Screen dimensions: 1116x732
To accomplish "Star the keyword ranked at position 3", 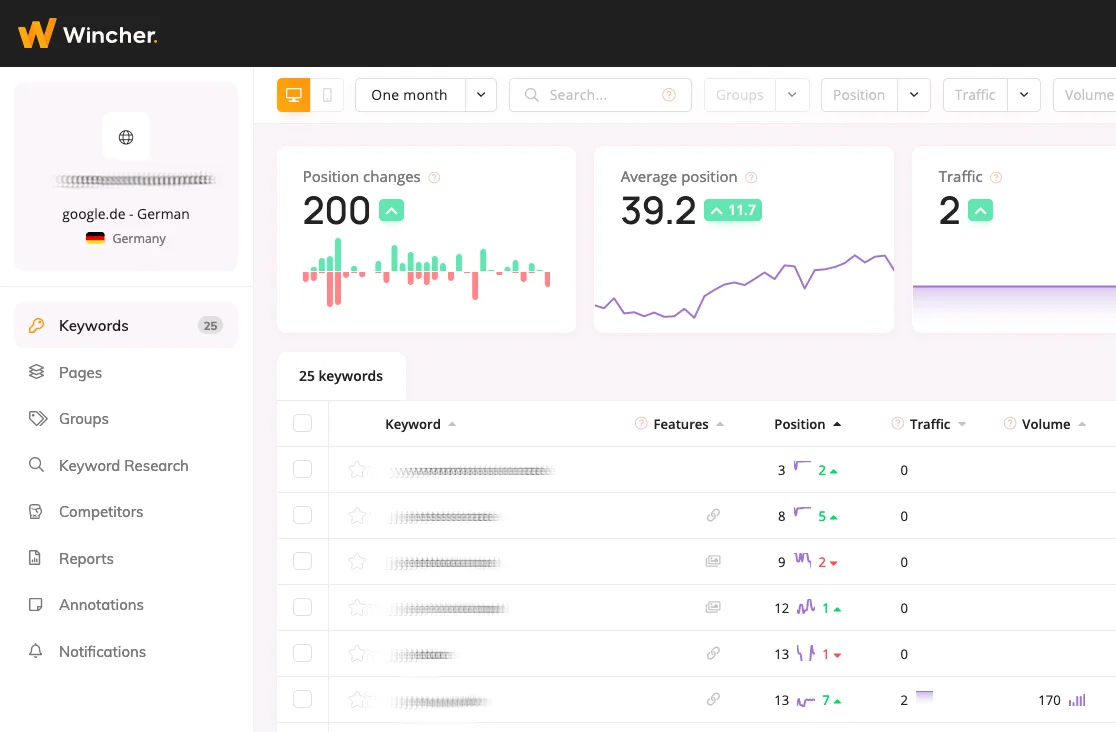I will tap(357, 470).
